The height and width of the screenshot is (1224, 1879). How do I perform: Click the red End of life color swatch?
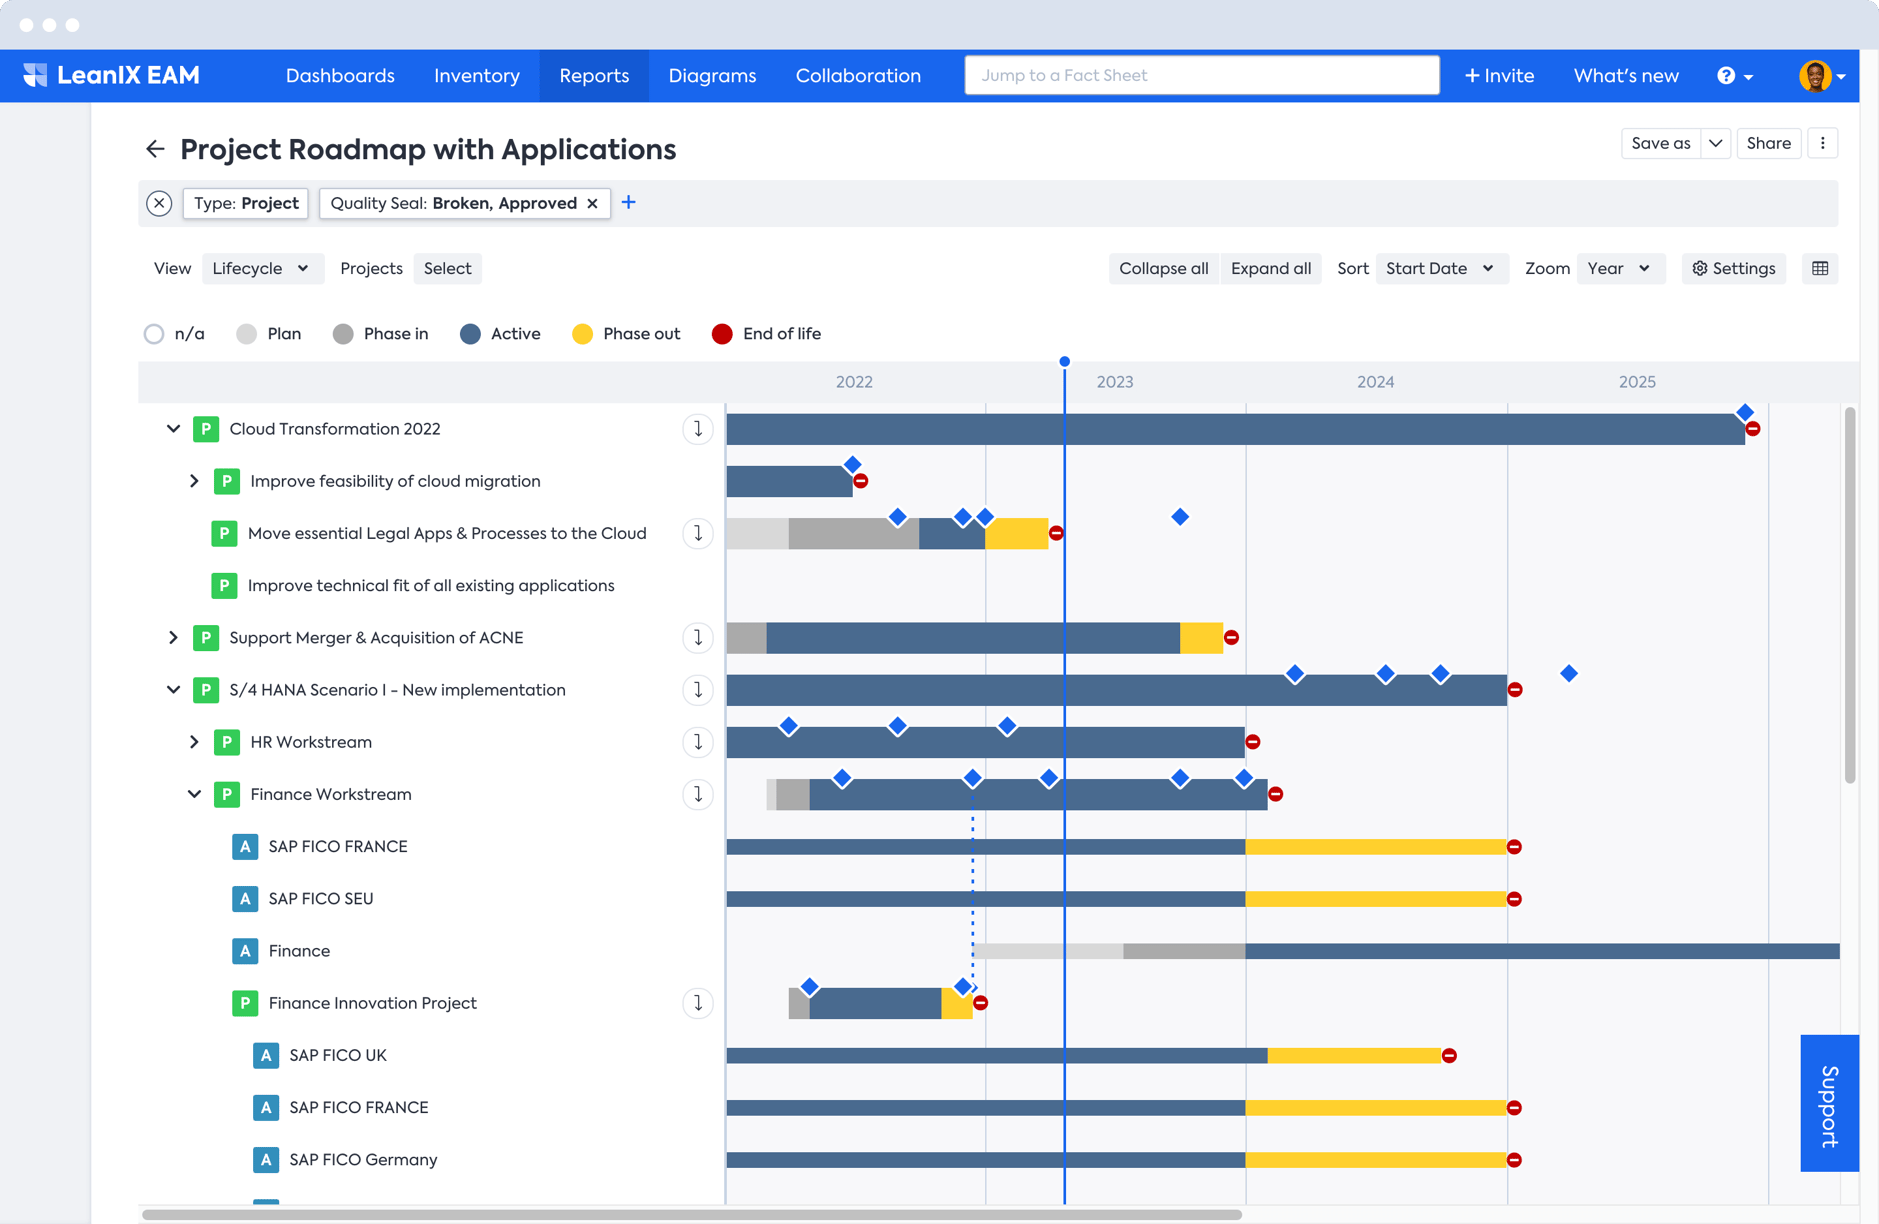[721, 334]
